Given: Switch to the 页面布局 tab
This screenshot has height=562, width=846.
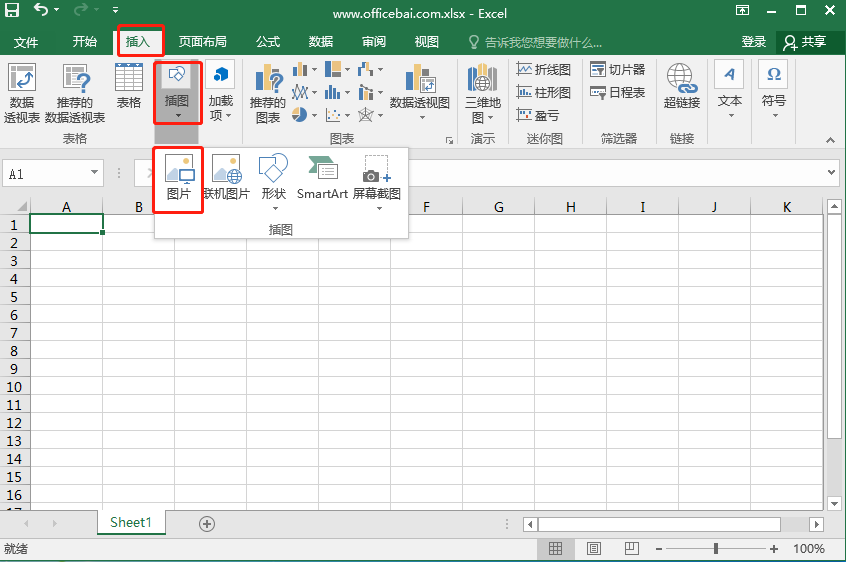Looking at the screenshot, I should coord(203,42).
